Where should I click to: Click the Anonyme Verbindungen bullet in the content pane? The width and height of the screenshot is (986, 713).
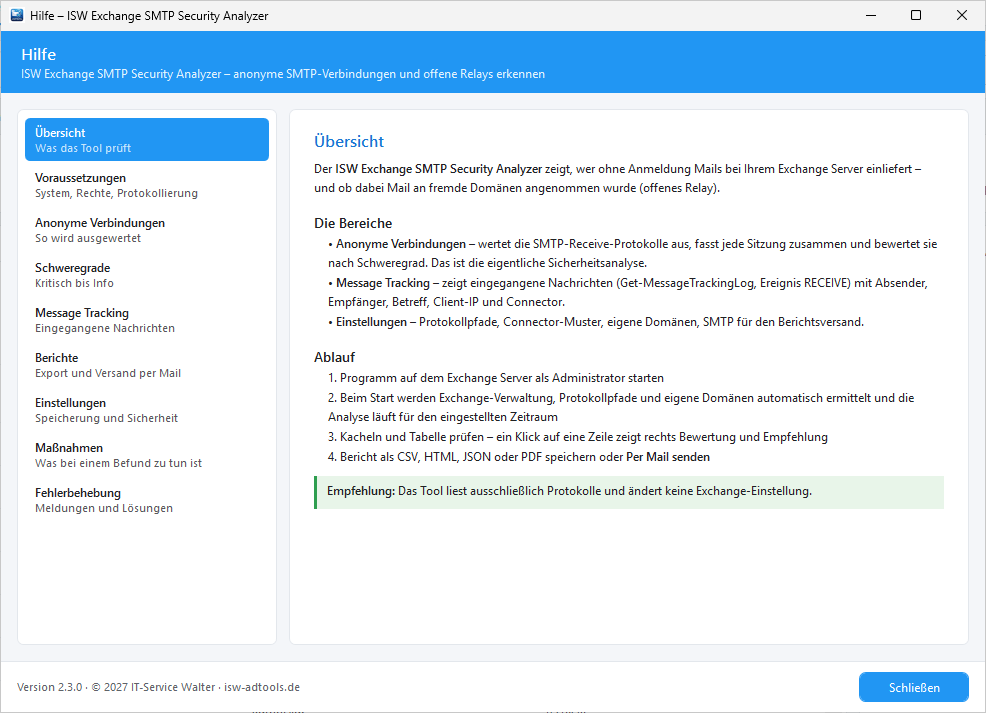point(633,253)
